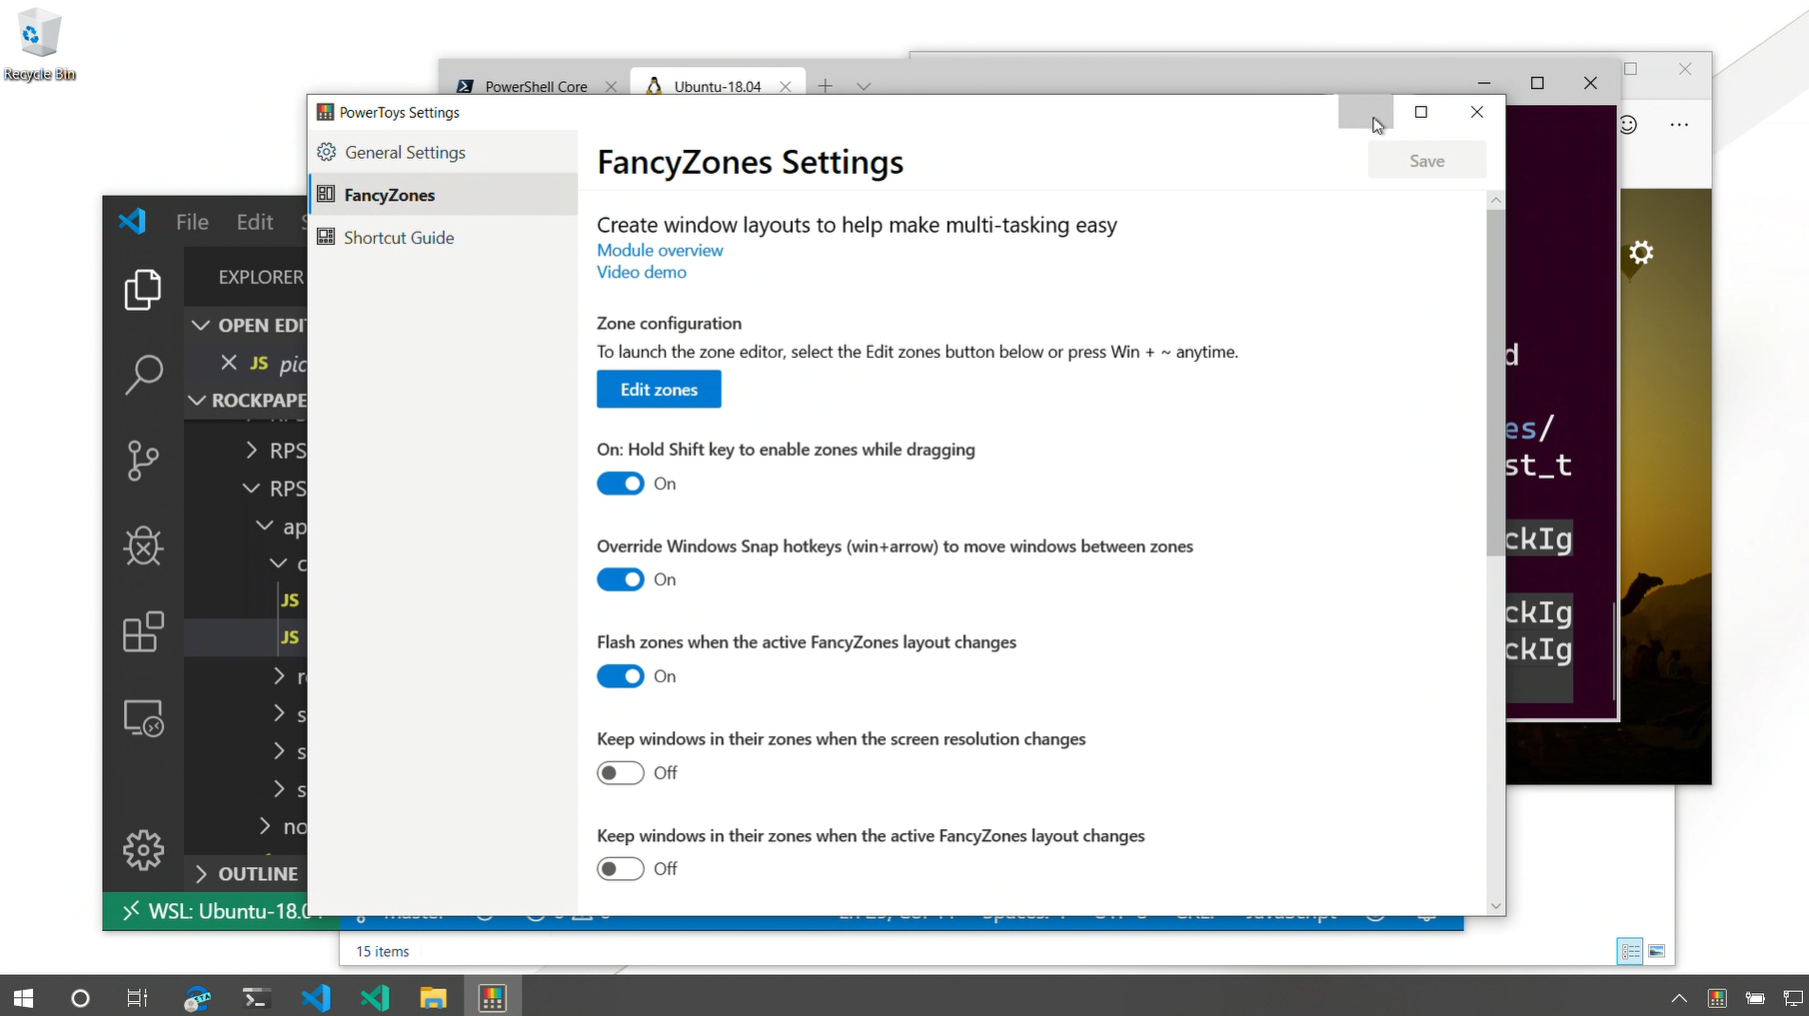Open the Edit menu in VS Code
This screenshot has width=1809, height=1016.
(x=255, y=222)
